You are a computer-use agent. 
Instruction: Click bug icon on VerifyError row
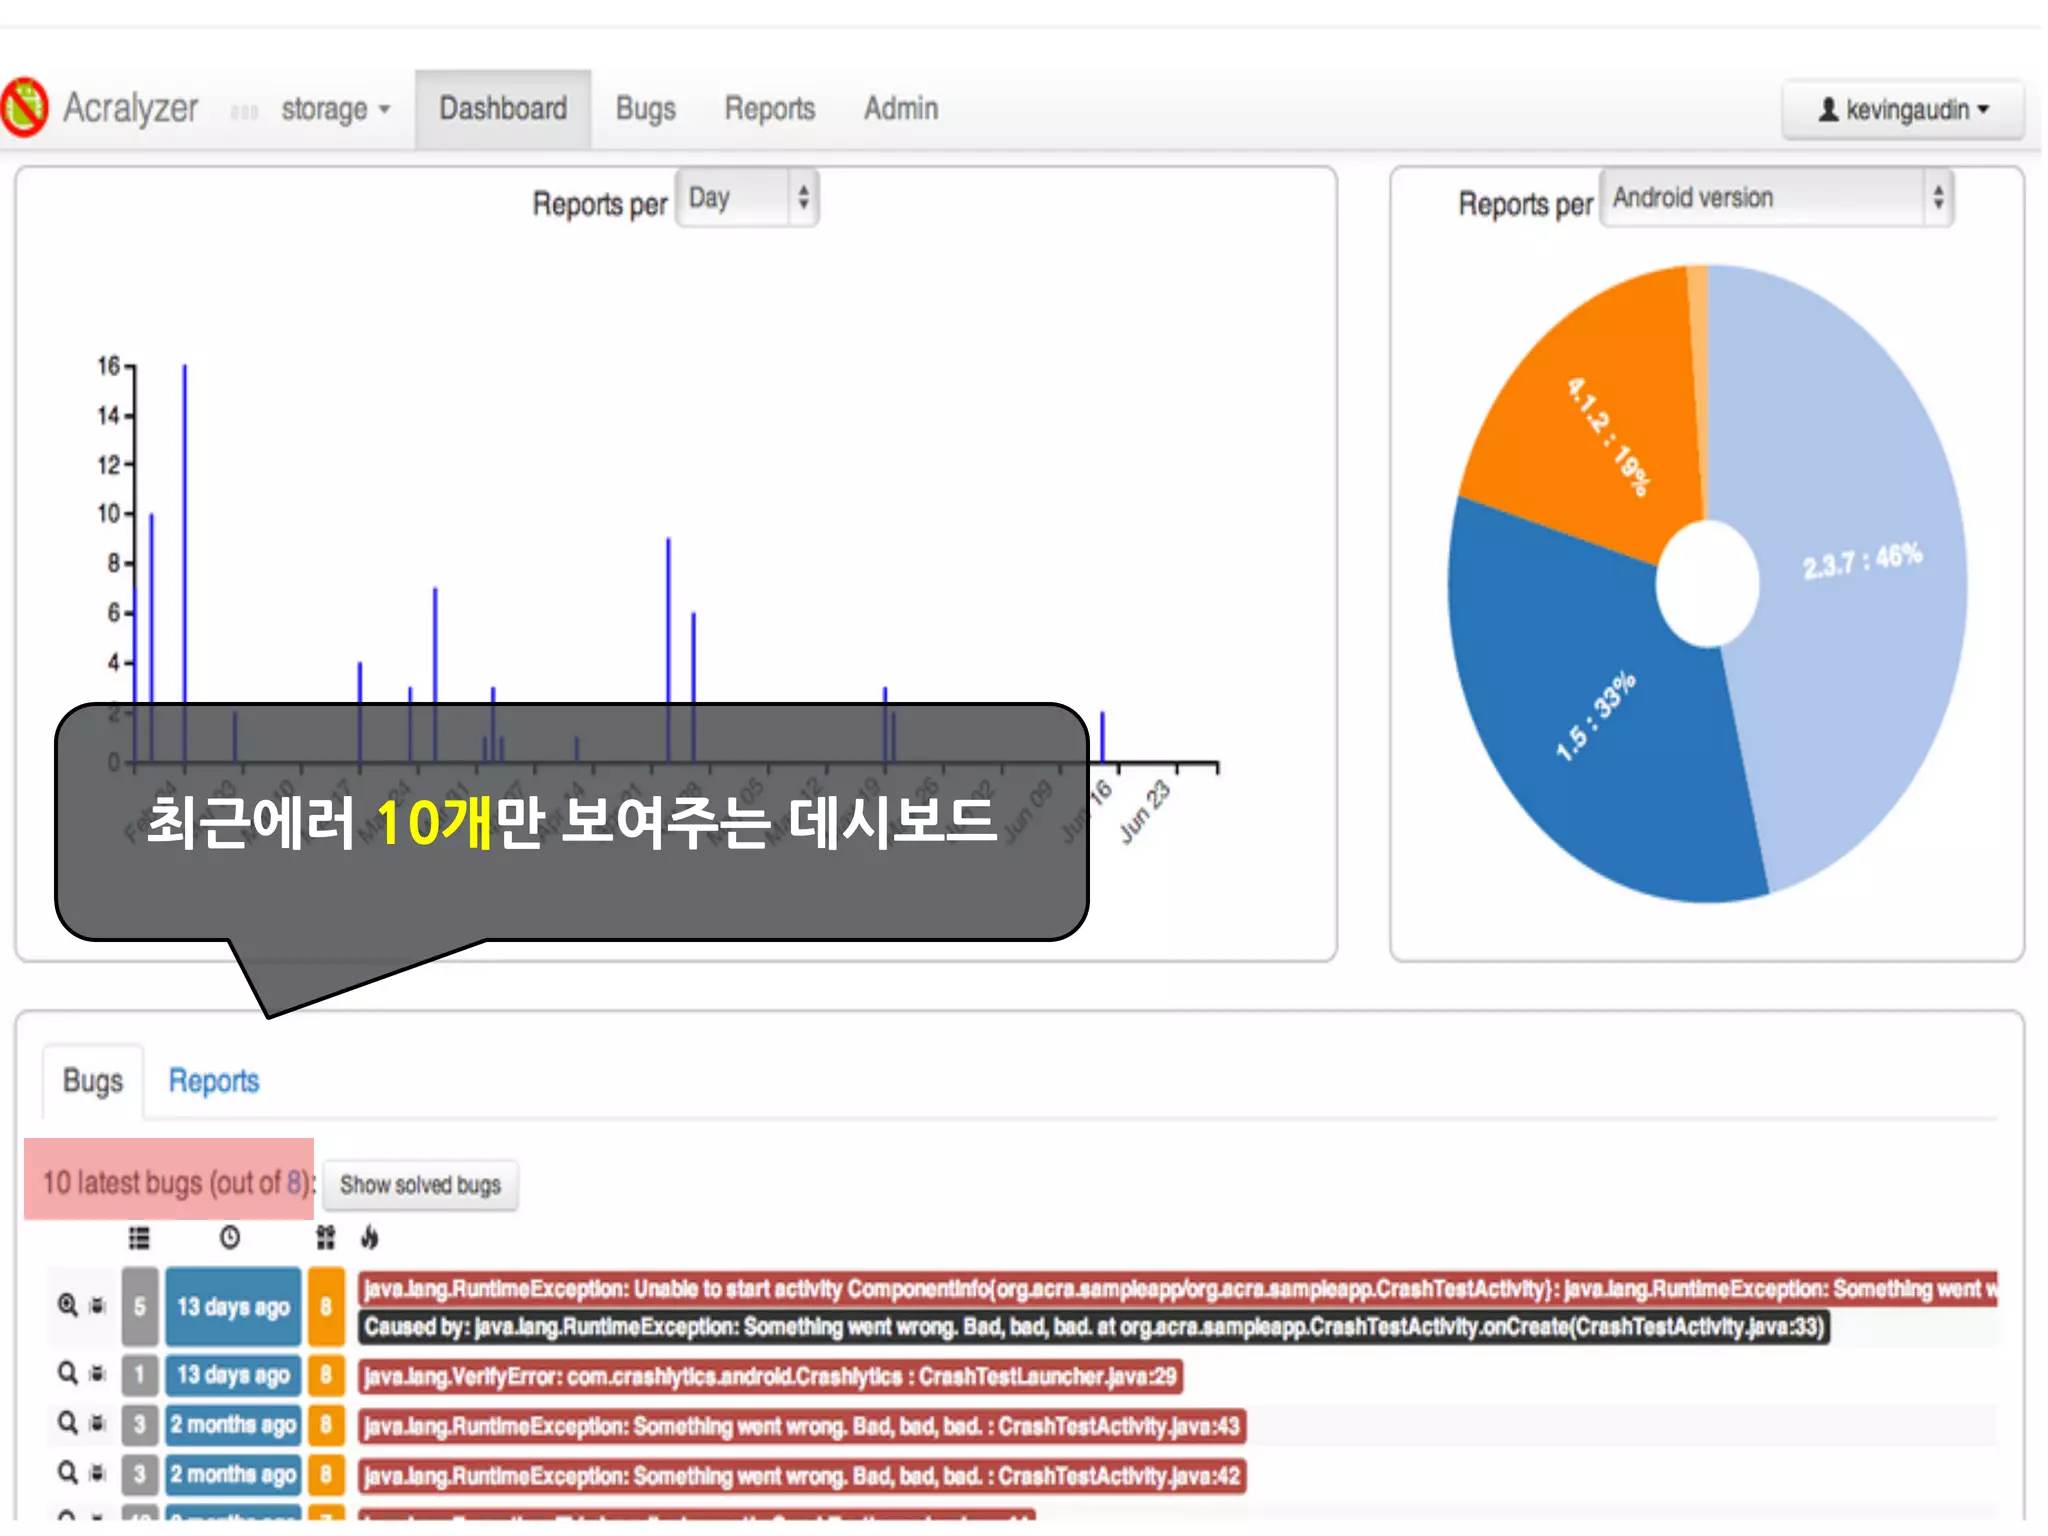(x=97, y=1374)
